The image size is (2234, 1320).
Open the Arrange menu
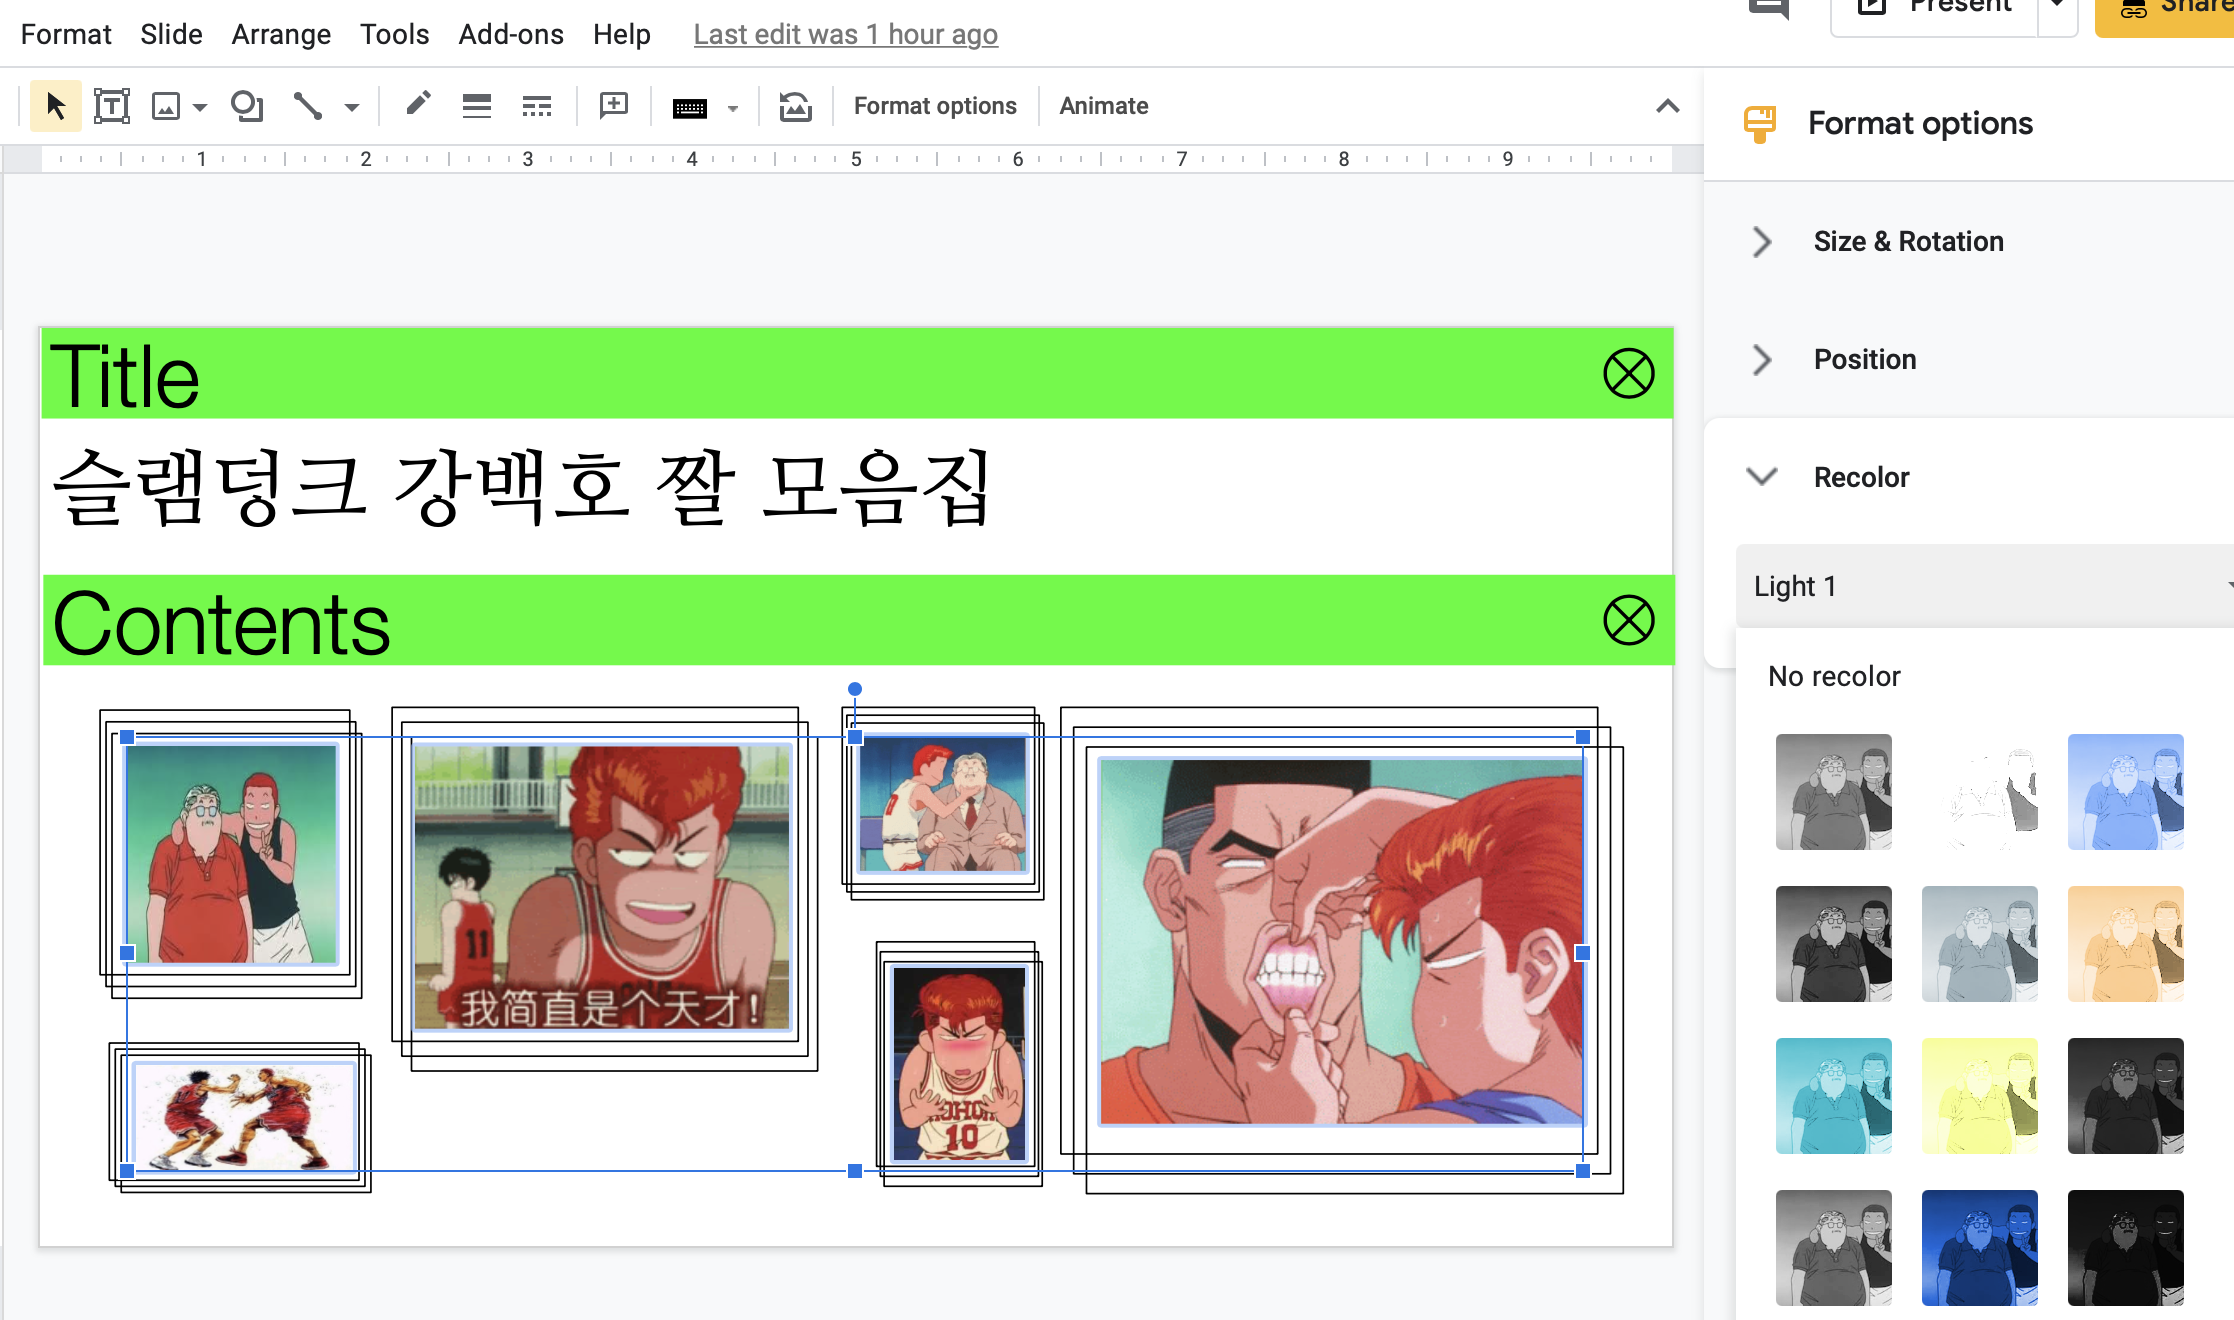coord(280,34)
